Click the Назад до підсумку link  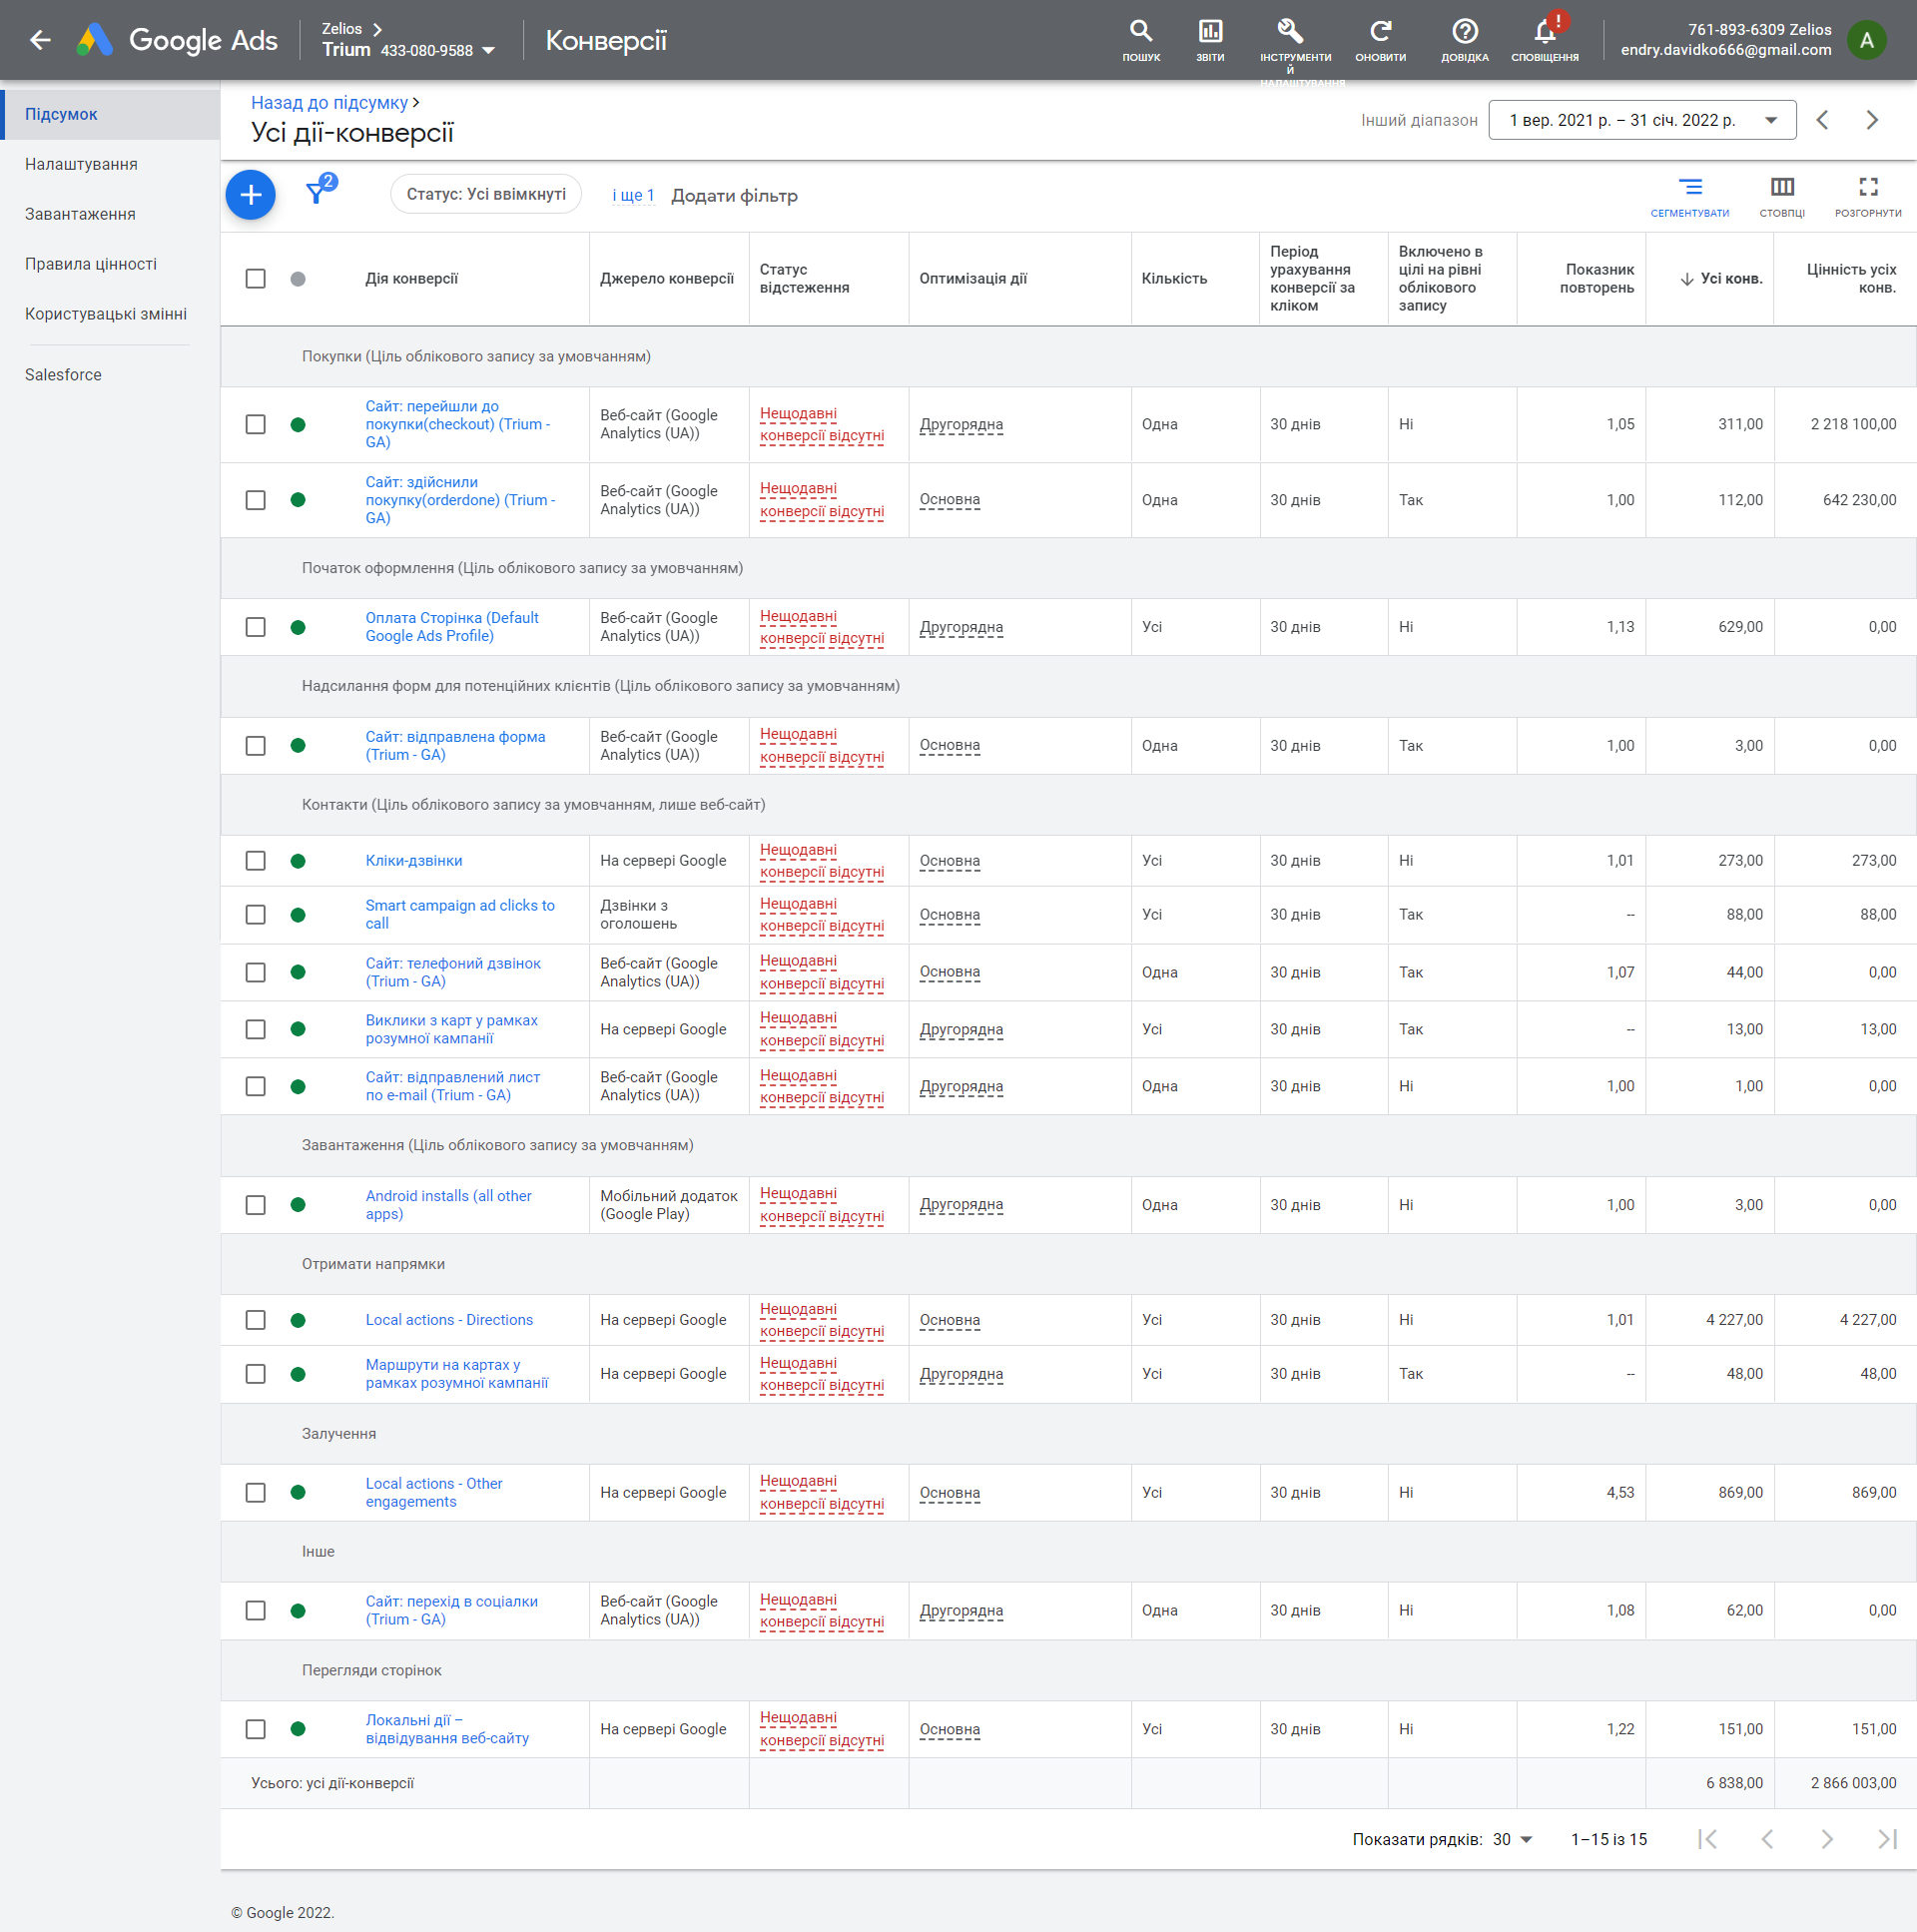[329, 102]
